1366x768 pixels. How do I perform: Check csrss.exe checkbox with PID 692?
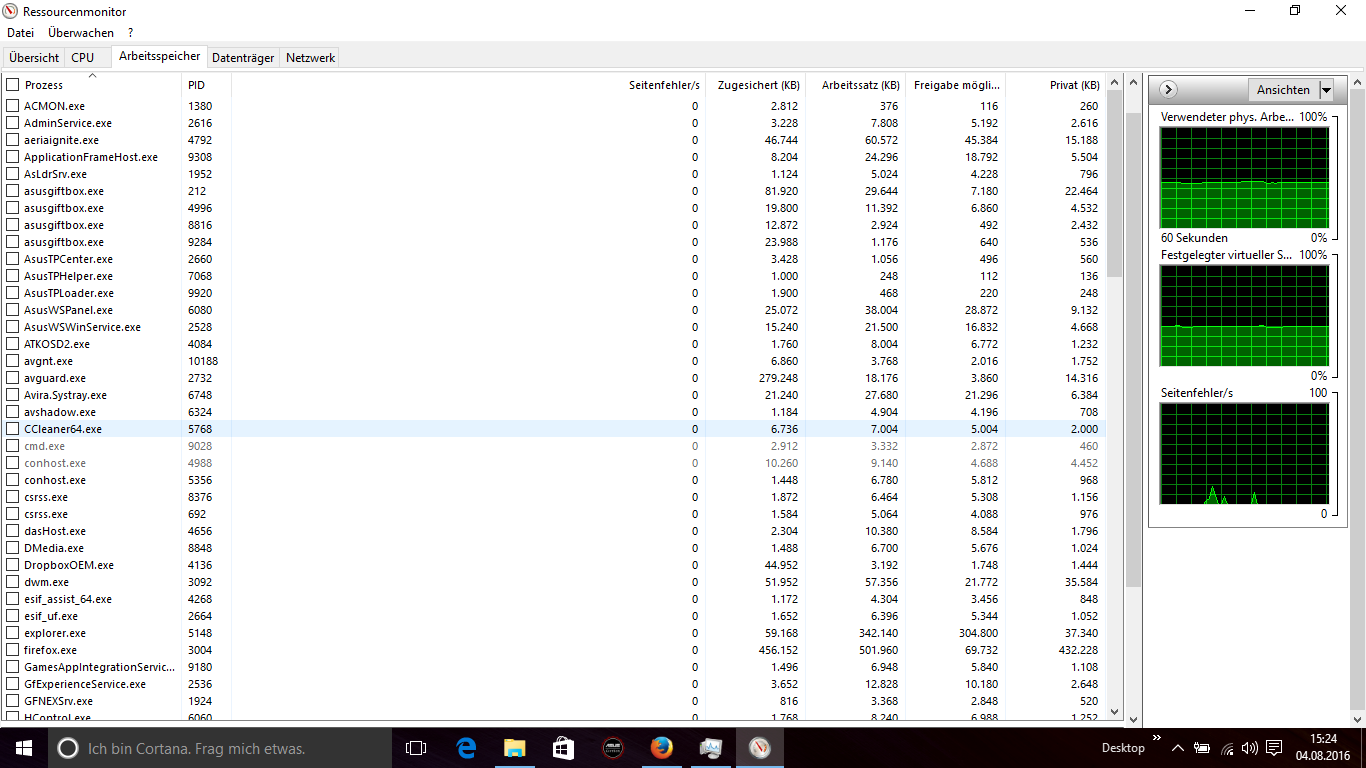click(12, 514)
